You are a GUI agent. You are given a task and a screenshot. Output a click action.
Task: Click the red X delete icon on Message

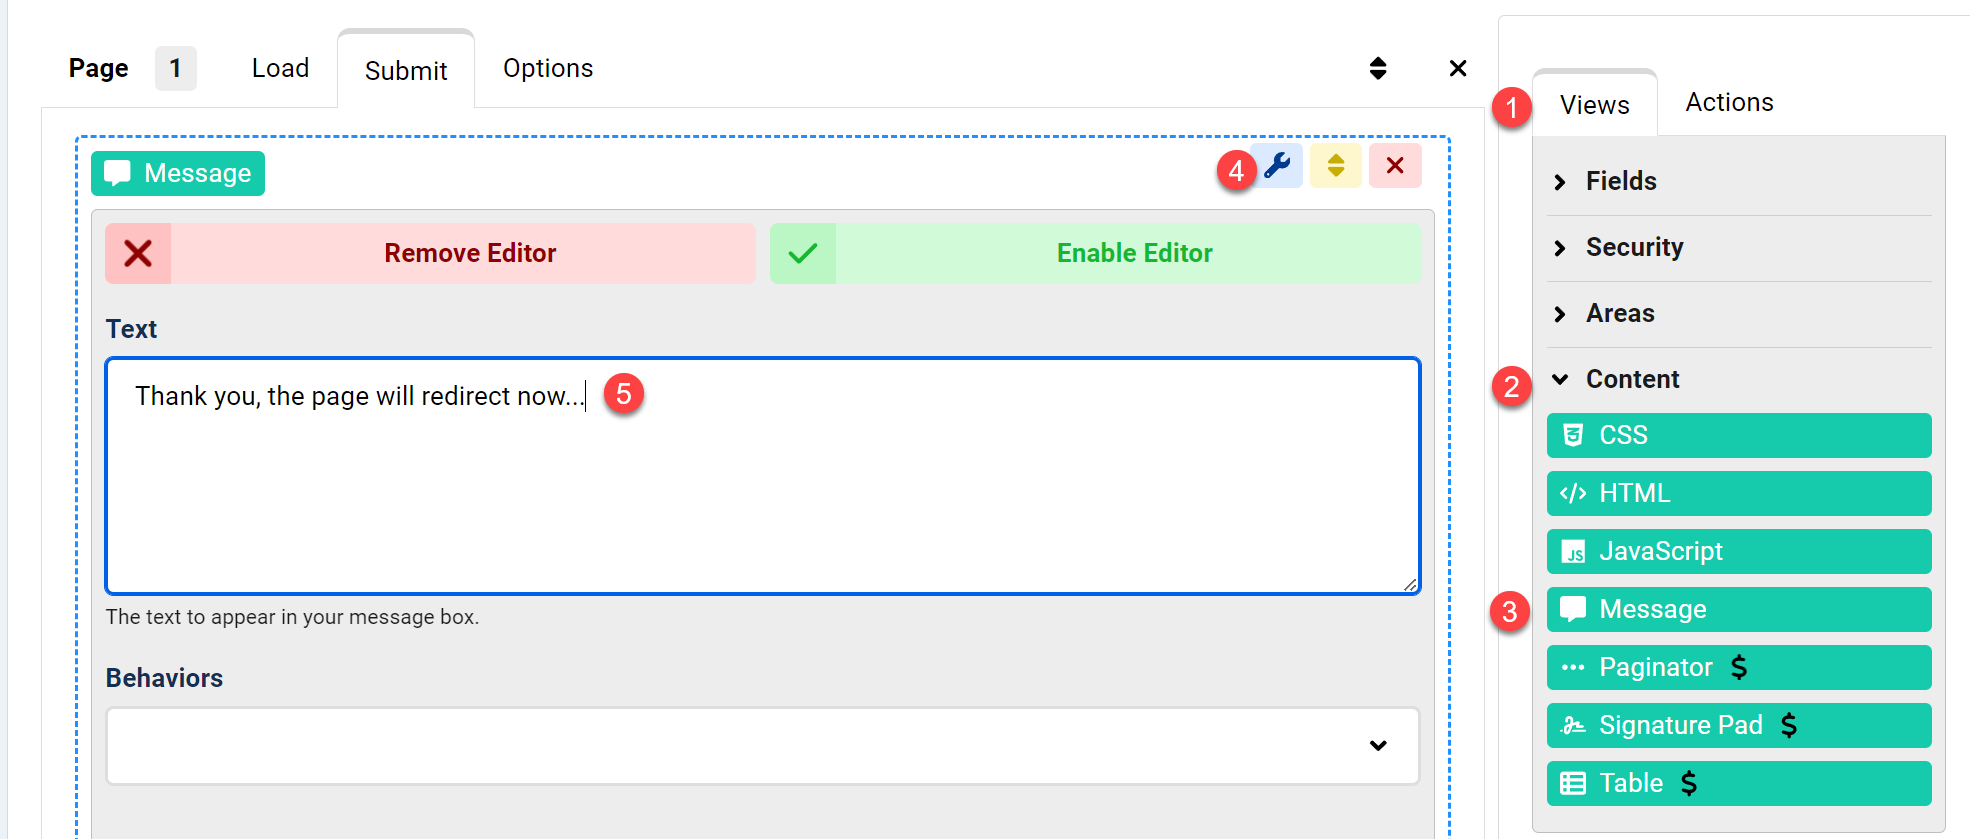[x=1395, y=165]
